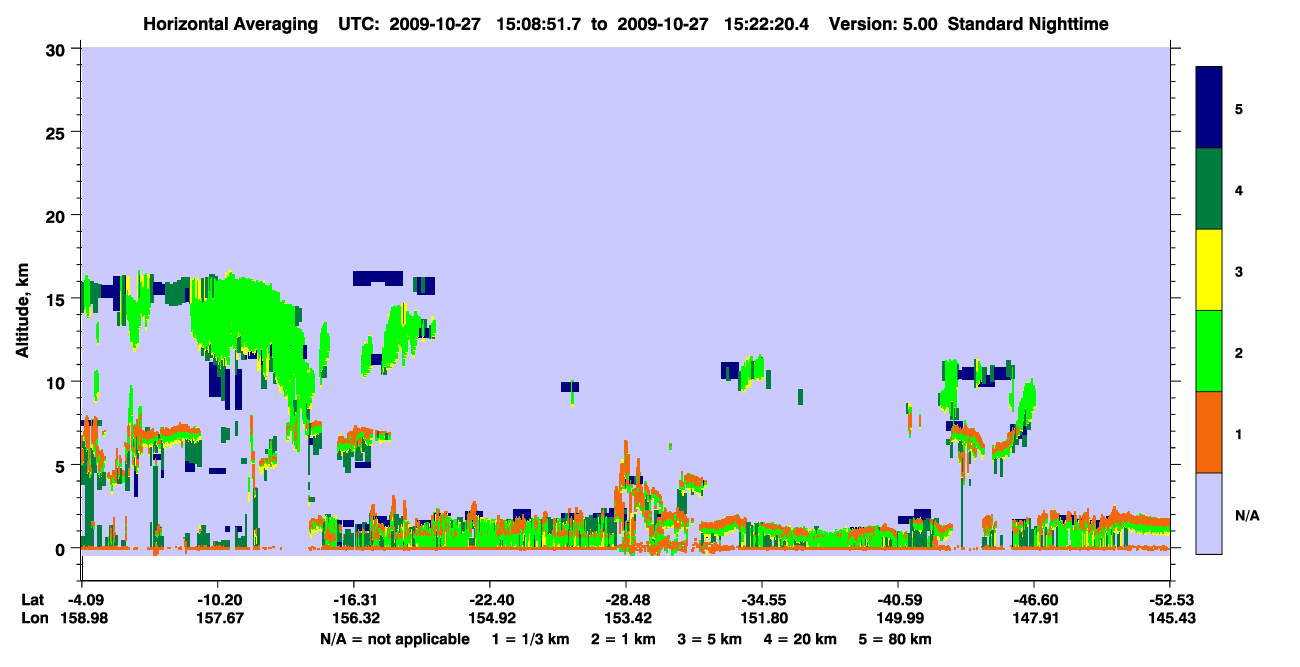Click latitude value -40.59
The height and width of the screenshot is (667, 1300).
coord(898,600)
